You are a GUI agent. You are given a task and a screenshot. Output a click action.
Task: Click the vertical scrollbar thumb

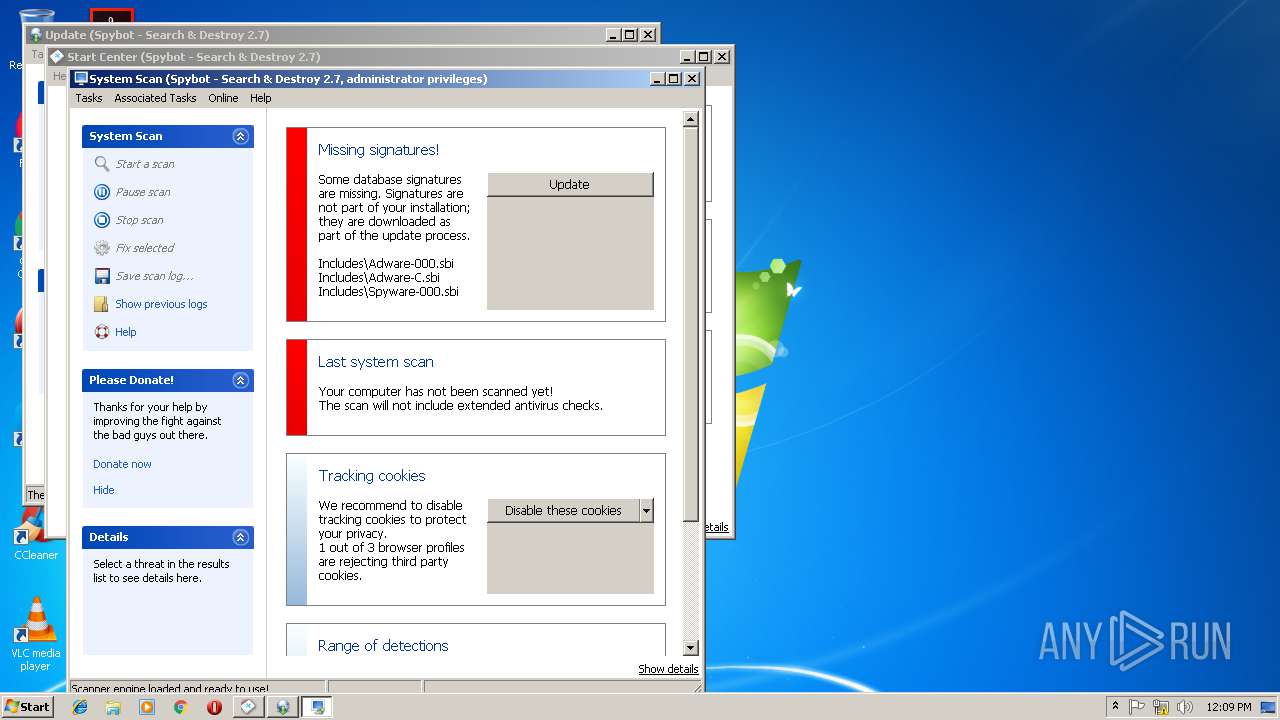point(690,324)
